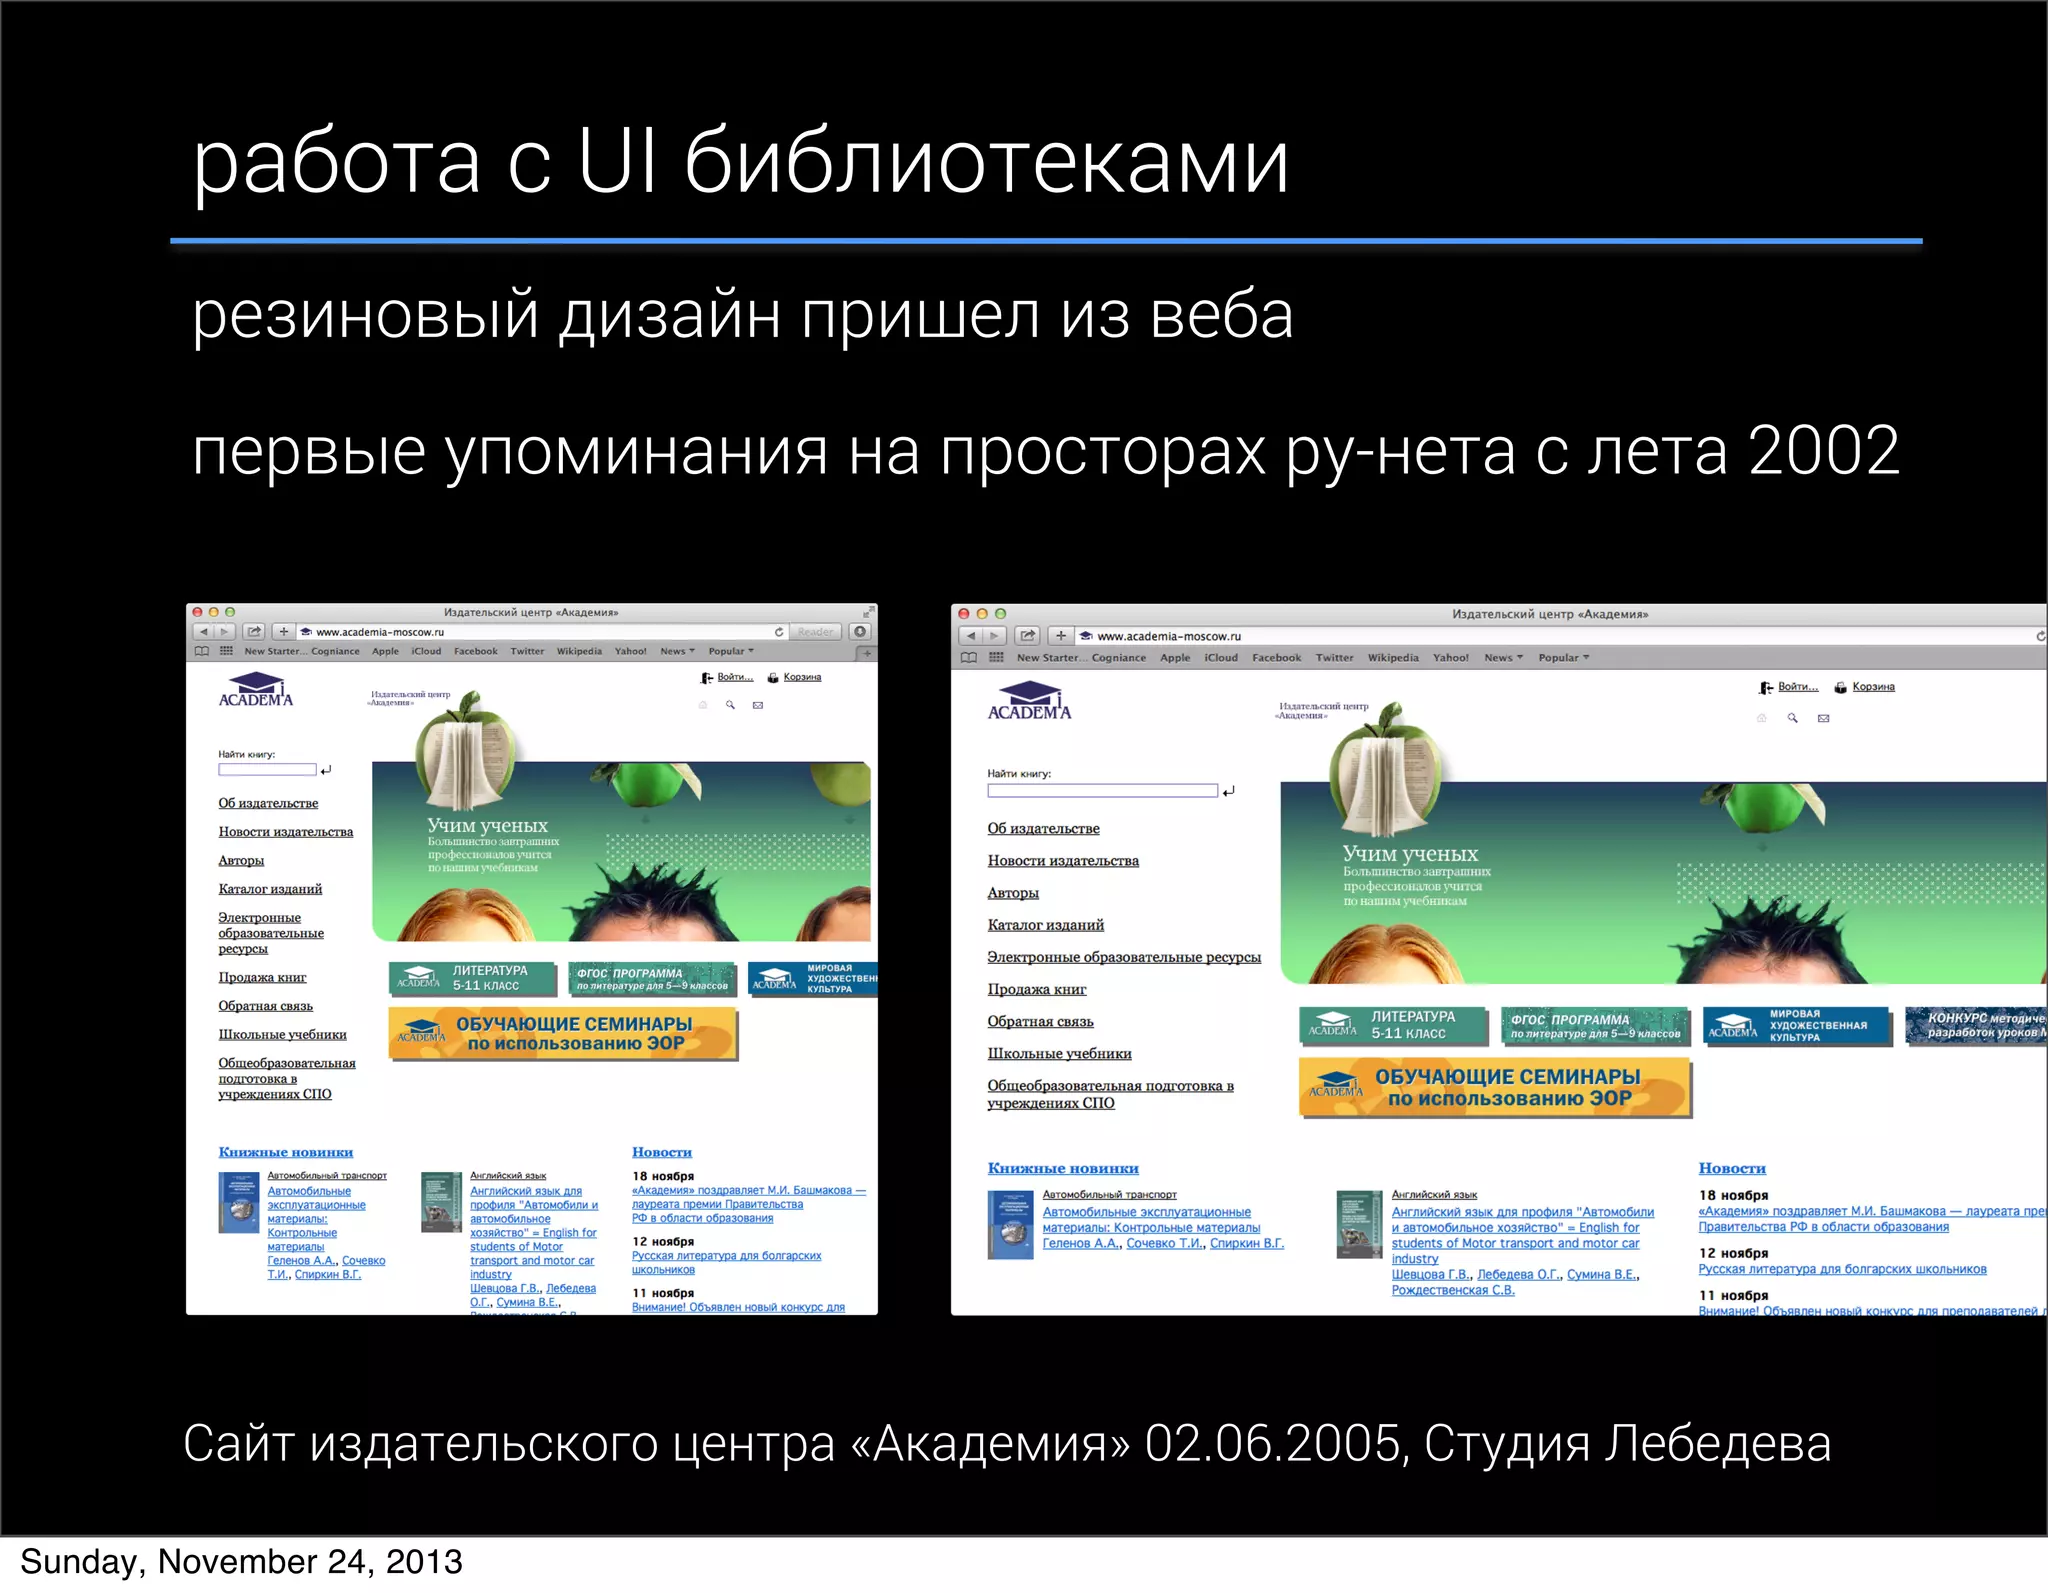The image size is (2048, 1593).
Task: Show bookmarks book icon in right Safari window
Action: pyautogui.click(x=968, y=658)
